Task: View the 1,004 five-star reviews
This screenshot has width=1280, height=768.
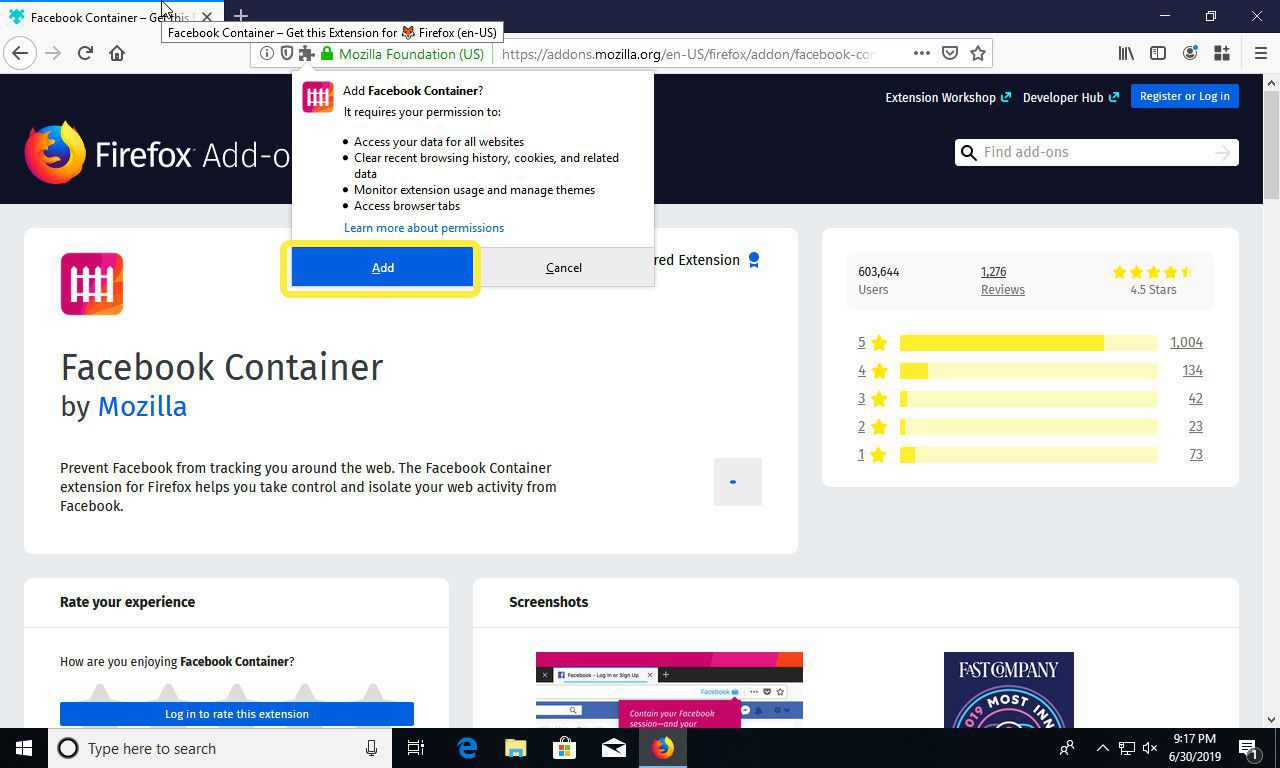Action: pyautogui.click(x=1186, y=342)
